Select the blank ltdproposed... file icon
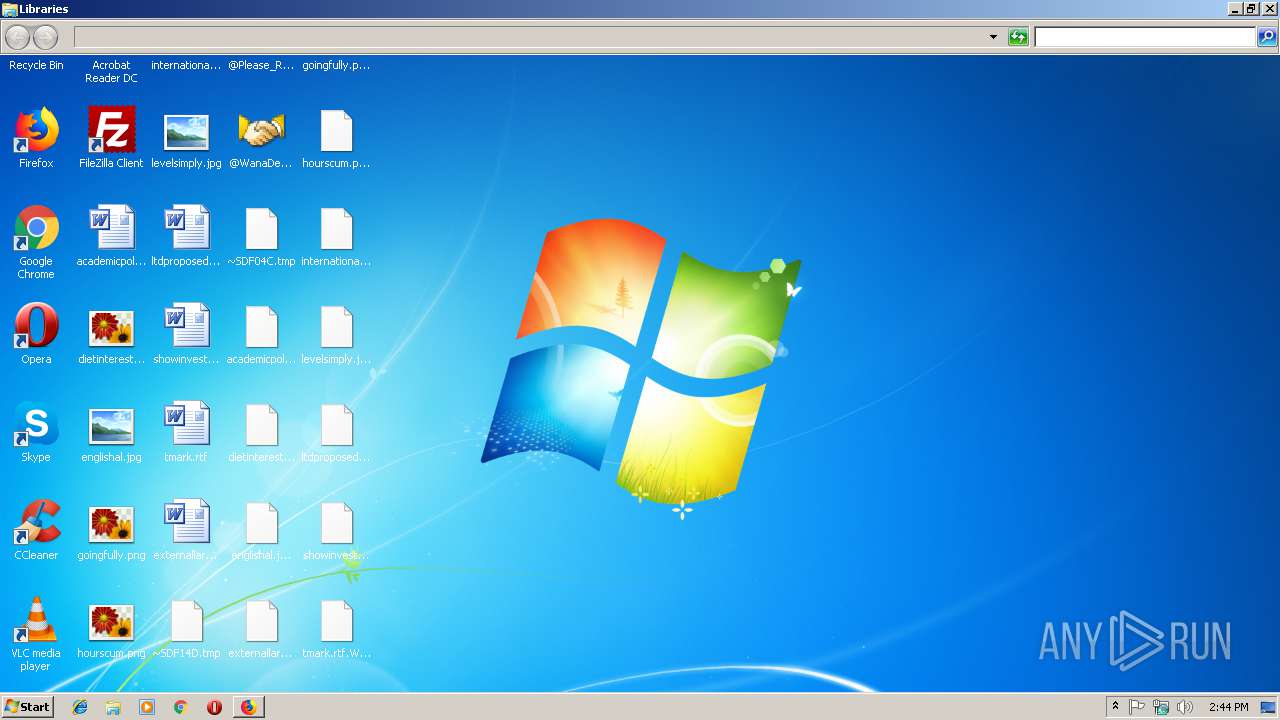The width and height of the screenshot is (1280, 720). pyautogui.click(x=336, y=425)
